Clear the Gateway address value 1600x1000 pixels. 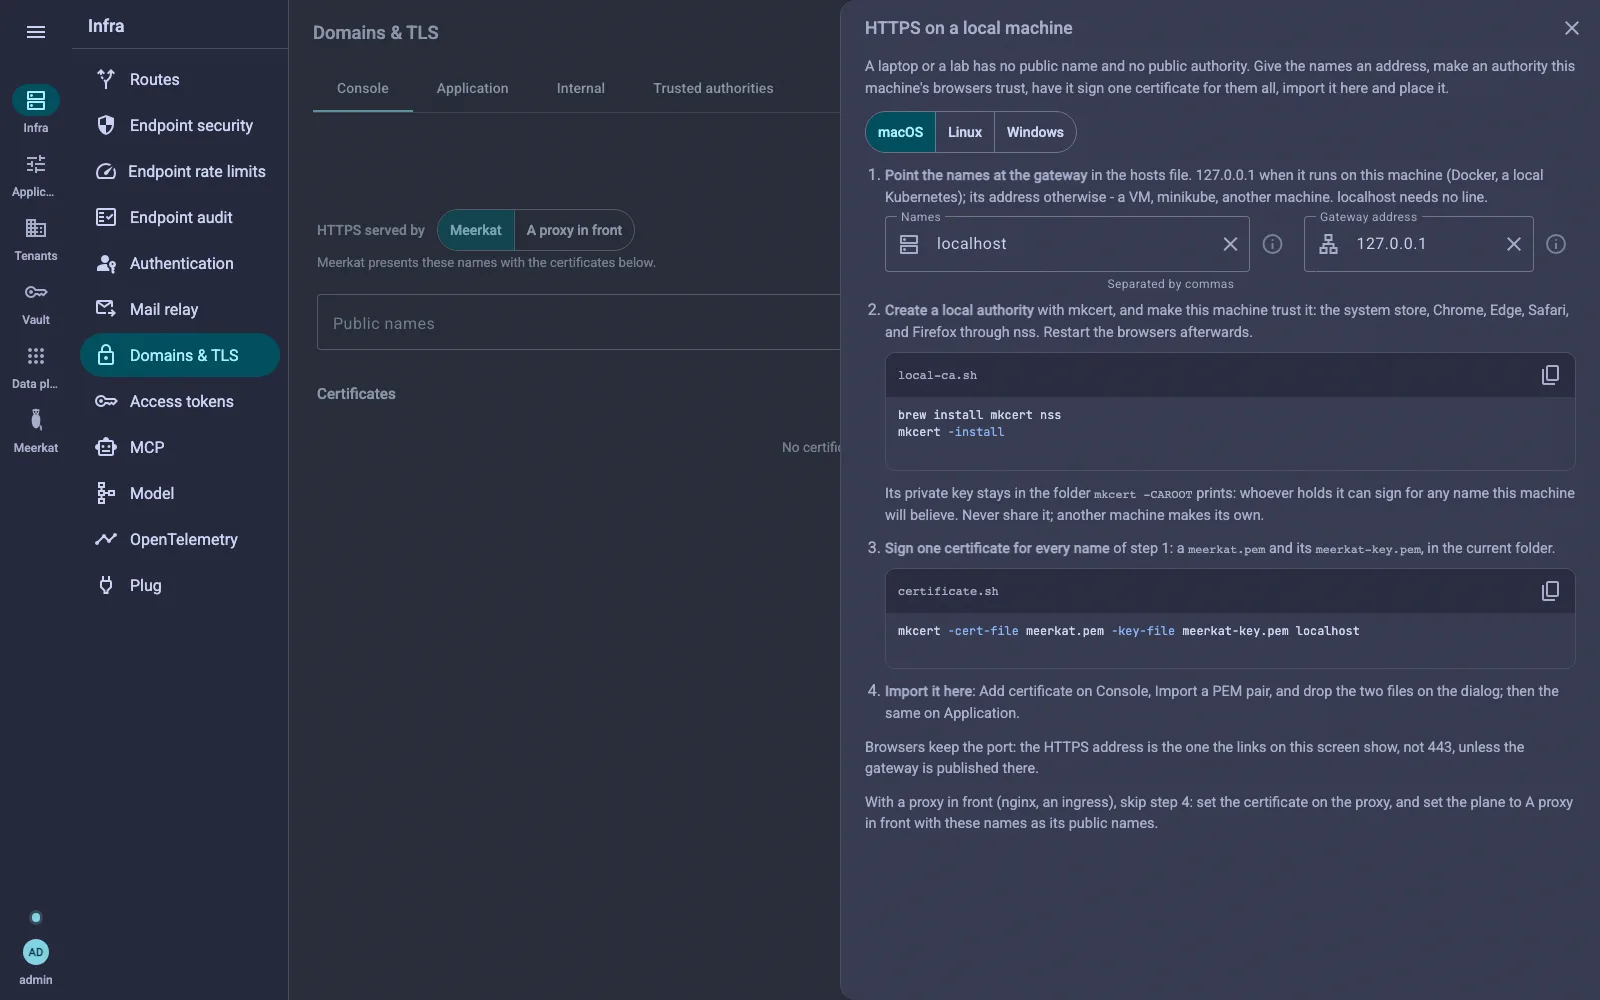(x=1514, y=244)
